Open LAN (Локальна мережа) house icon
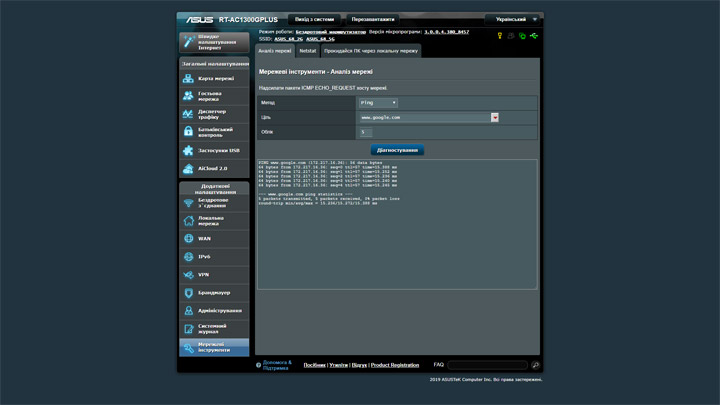 click(188, 220)
